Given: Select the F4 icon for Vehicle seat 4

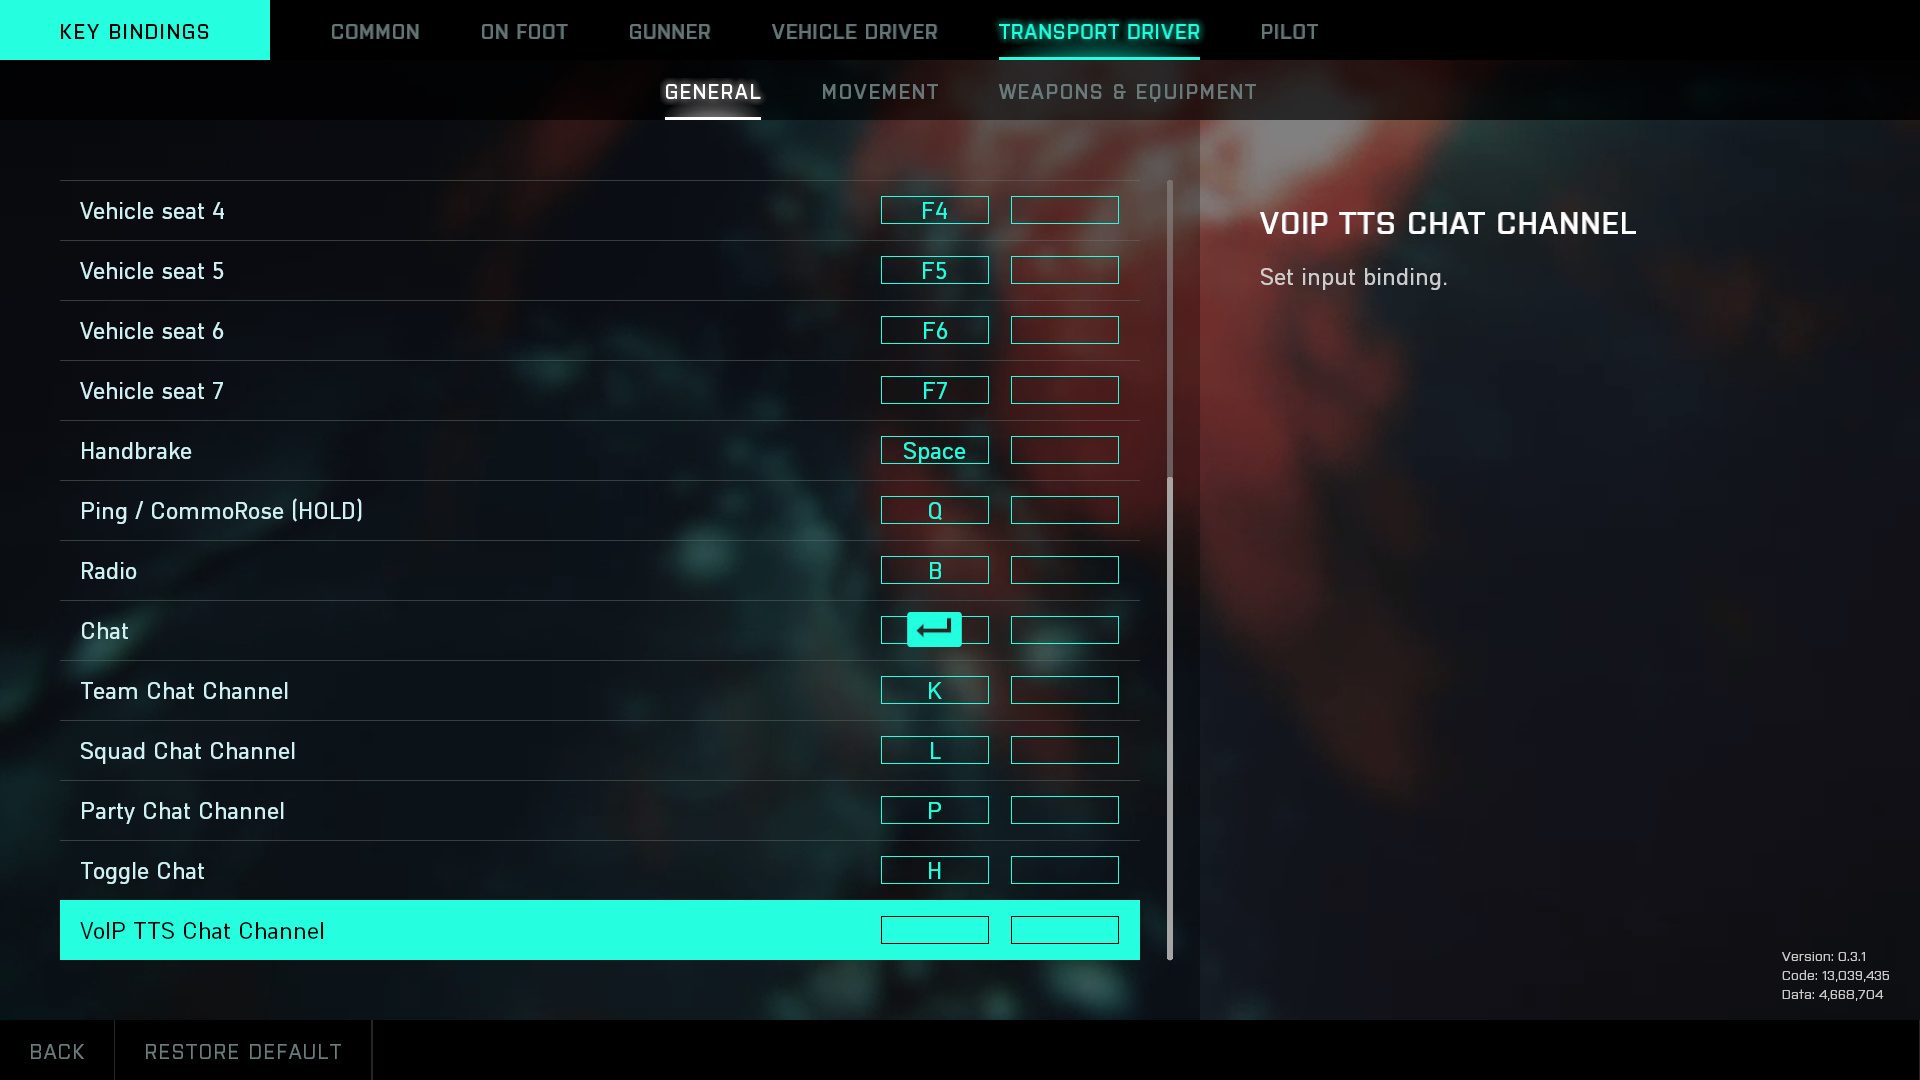Looking at the screenshot, I should pyautogui.click(x=934, y=210).
